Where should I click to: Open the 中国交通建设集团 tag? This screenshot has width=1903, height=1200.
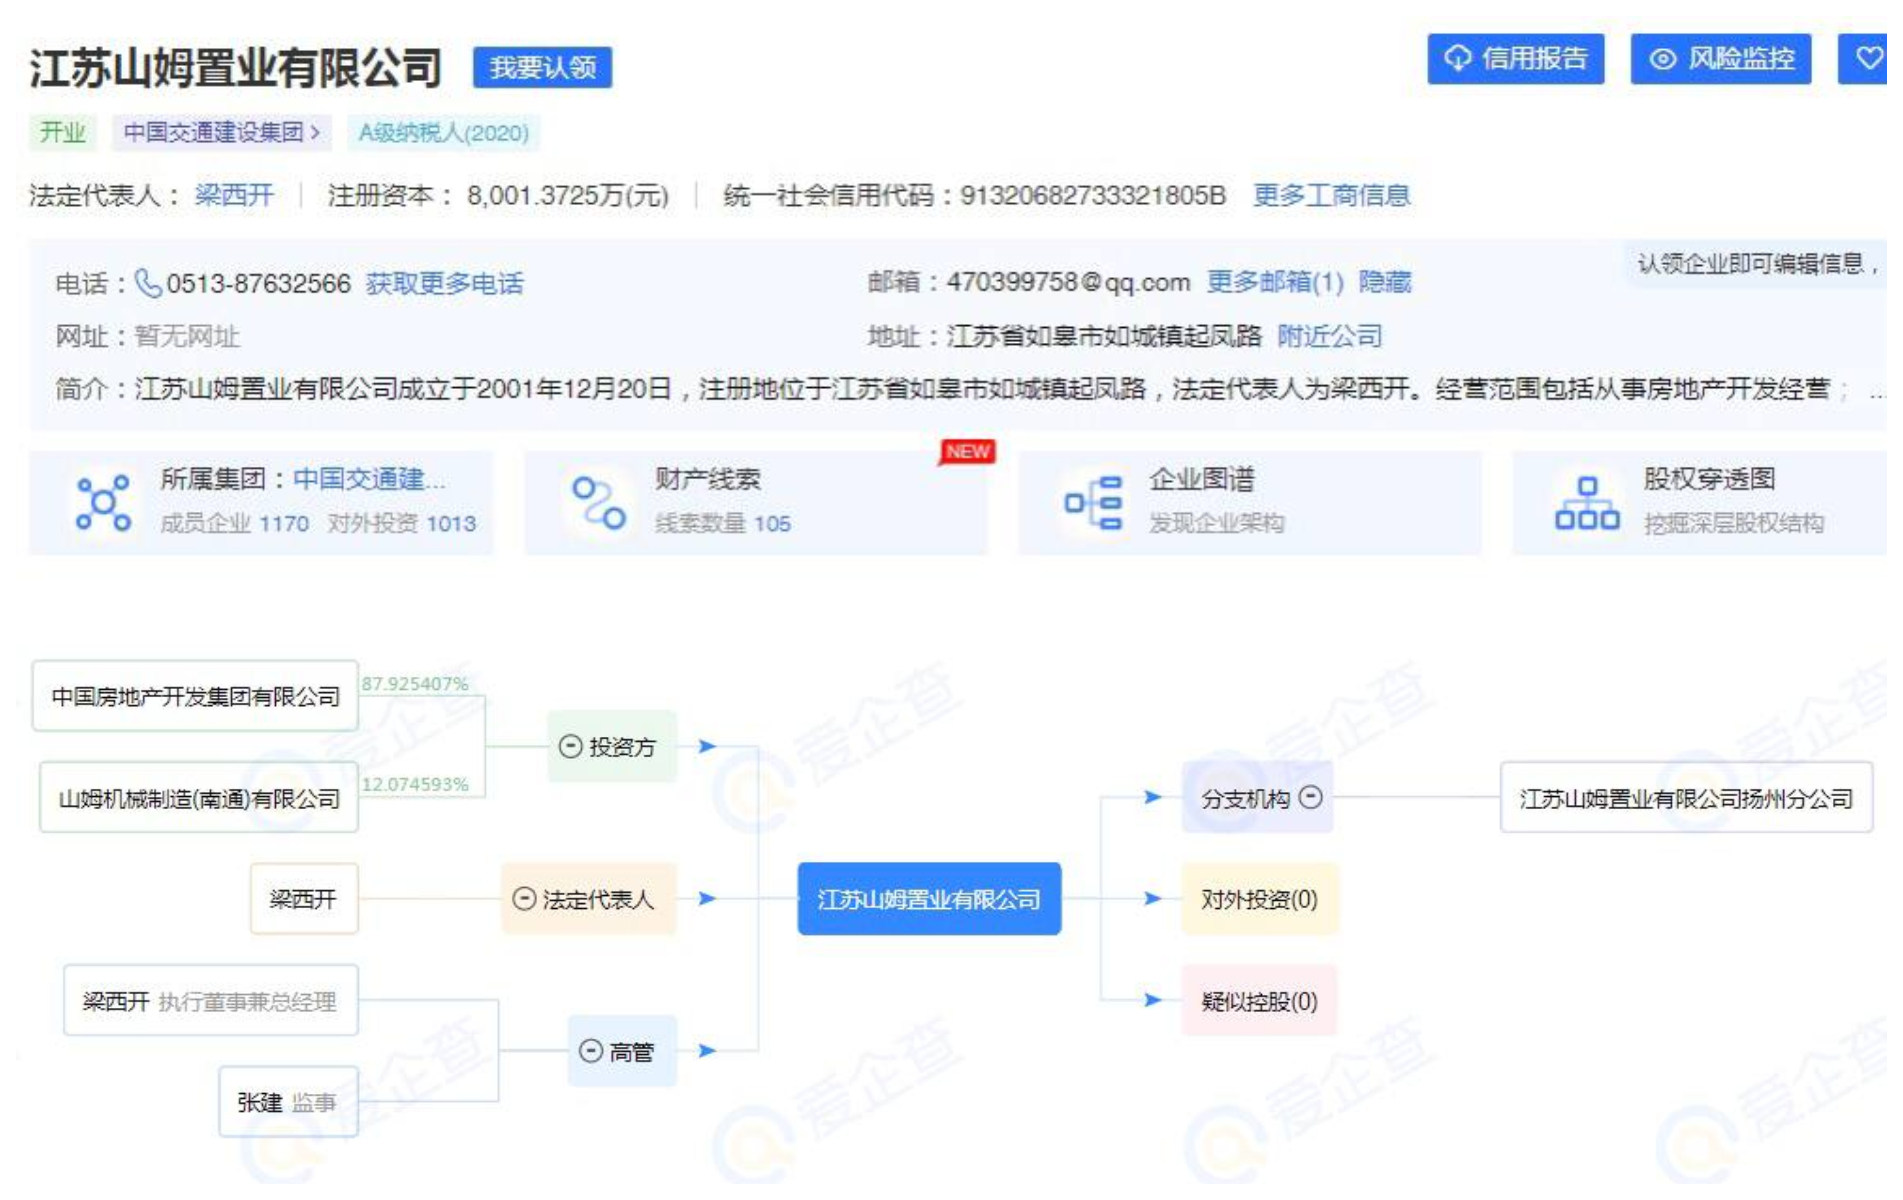[221, 133]
